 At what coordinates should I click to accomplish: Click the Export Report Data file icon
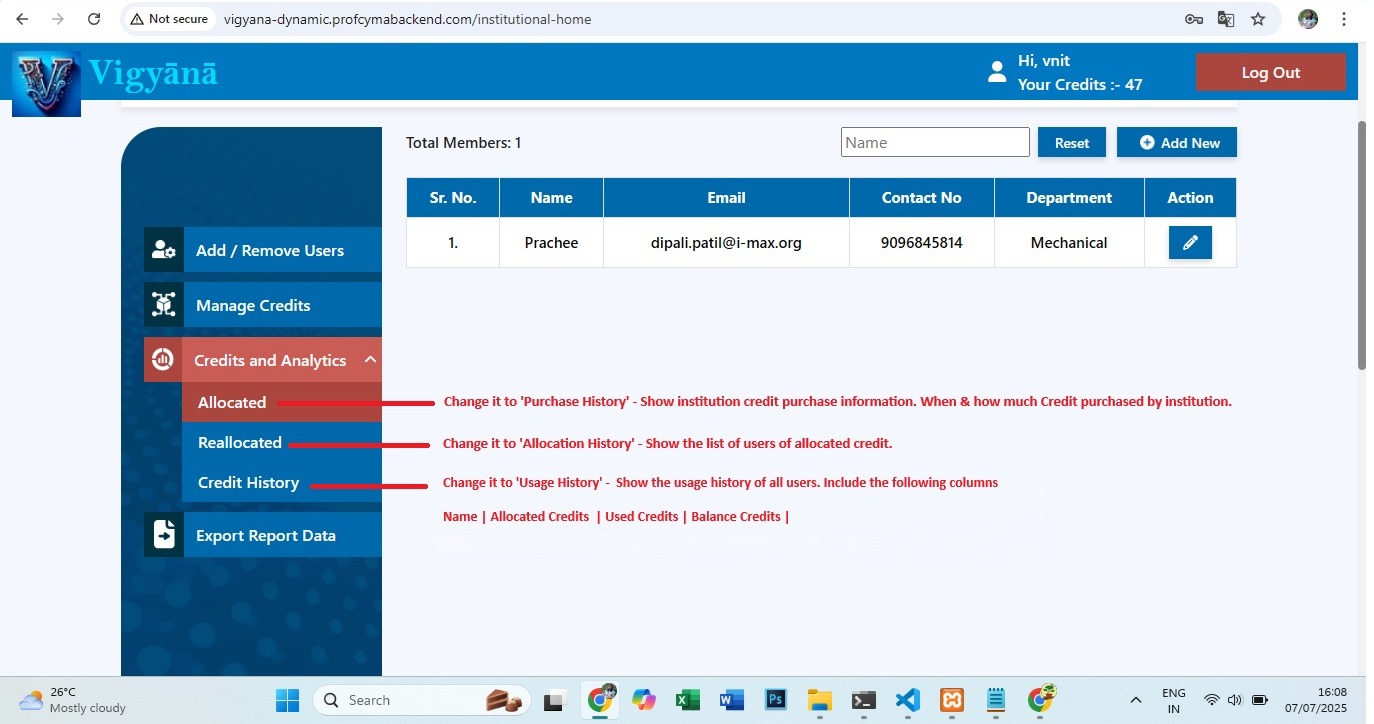tap(164, 535)
